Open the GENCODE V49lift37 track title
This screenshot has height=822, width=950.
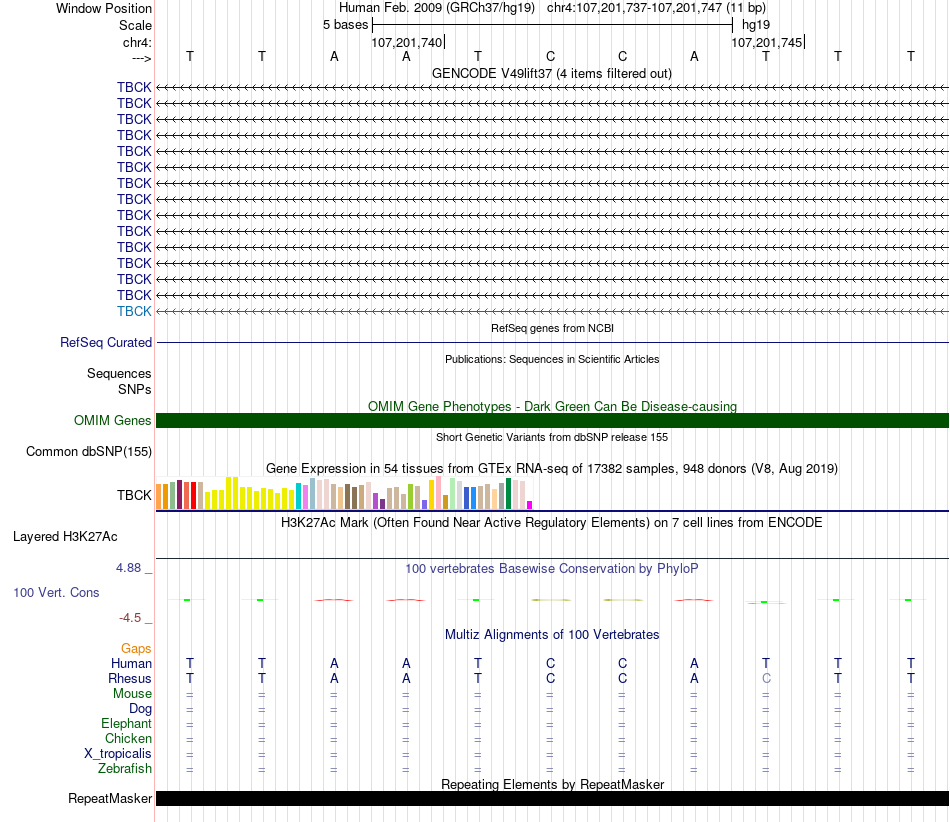pyautogui.click(x=551, y=73)
